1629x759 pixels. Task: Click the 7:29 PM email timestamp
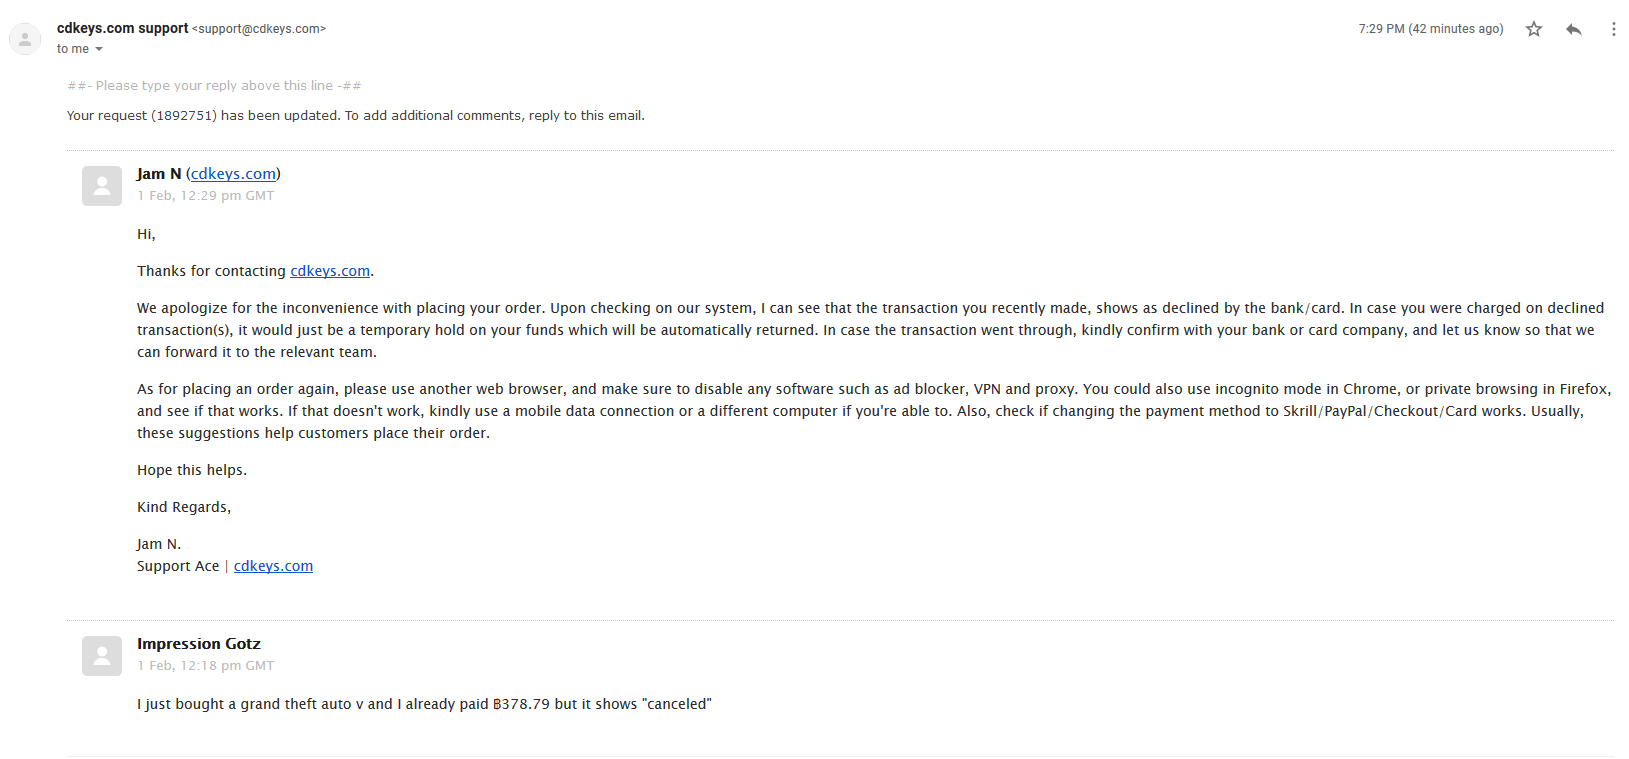pyautogui.click(x=1430, y=29)
